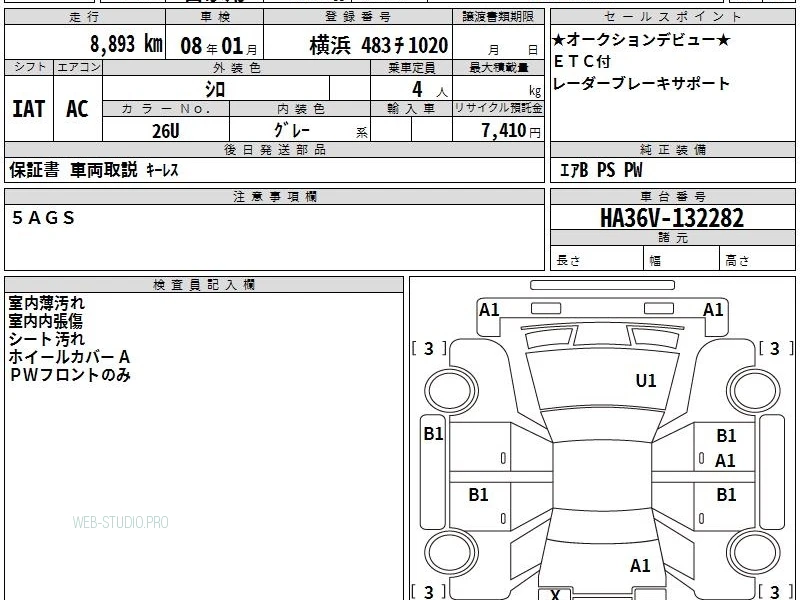This screenshot has width=800, height=600.
Task: Click the 高さ dimension cell
Action: click(x=757, y=260)
